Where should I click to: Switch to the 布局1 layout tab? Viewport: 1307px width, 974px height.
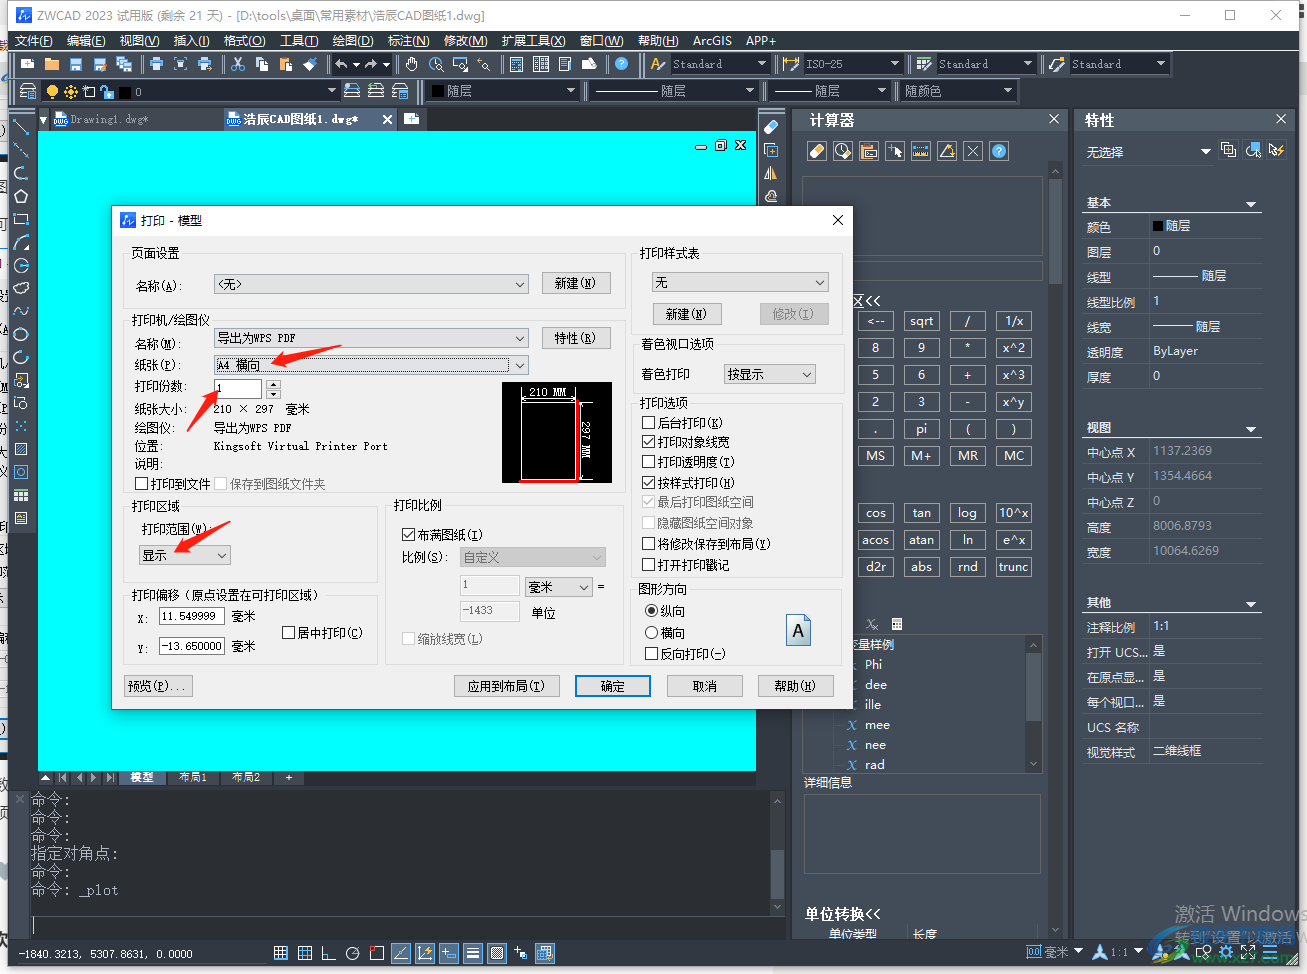pyautogui.click(x=192, y=777)
